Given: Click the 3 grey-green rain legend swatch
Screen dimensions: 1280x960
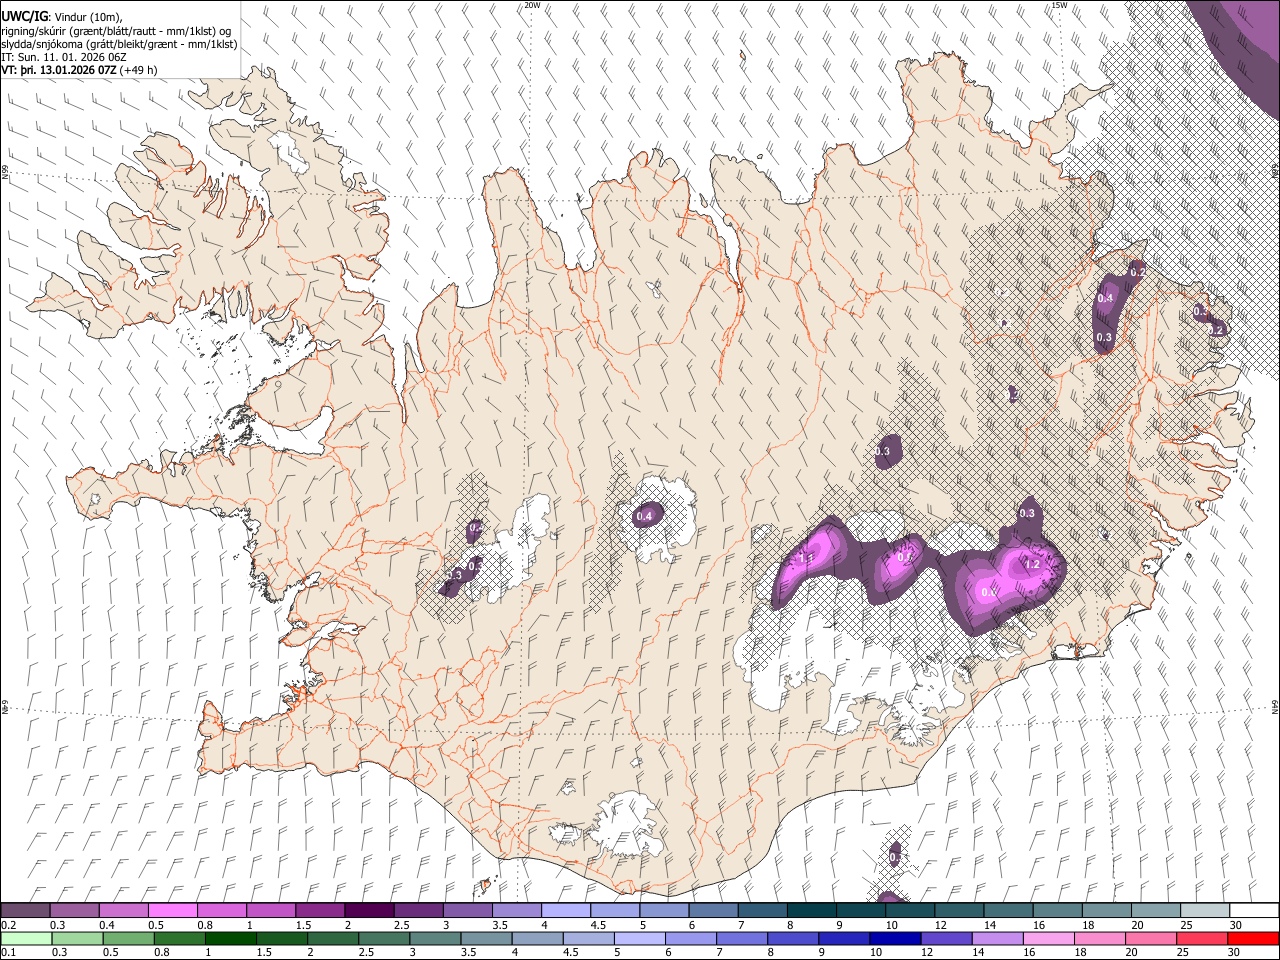Looking at the screenshot, I should tap(435, 938).
